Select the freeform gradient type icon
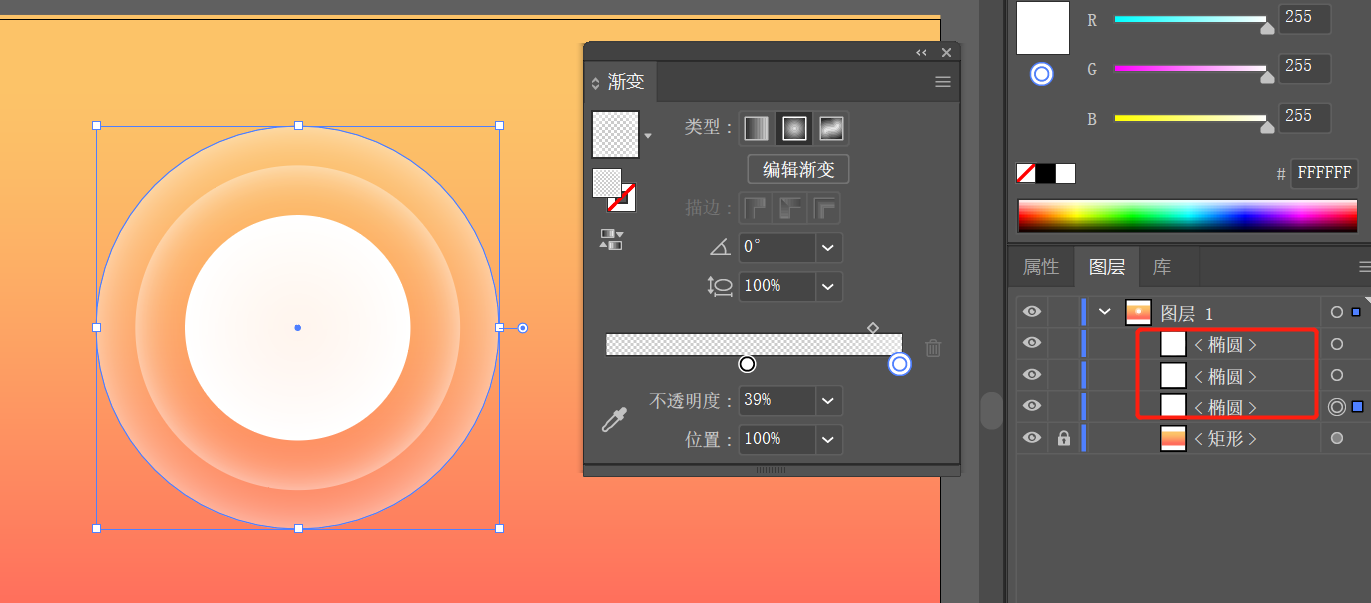This screenshot has width=1371, height=603. tap(831, 128)
